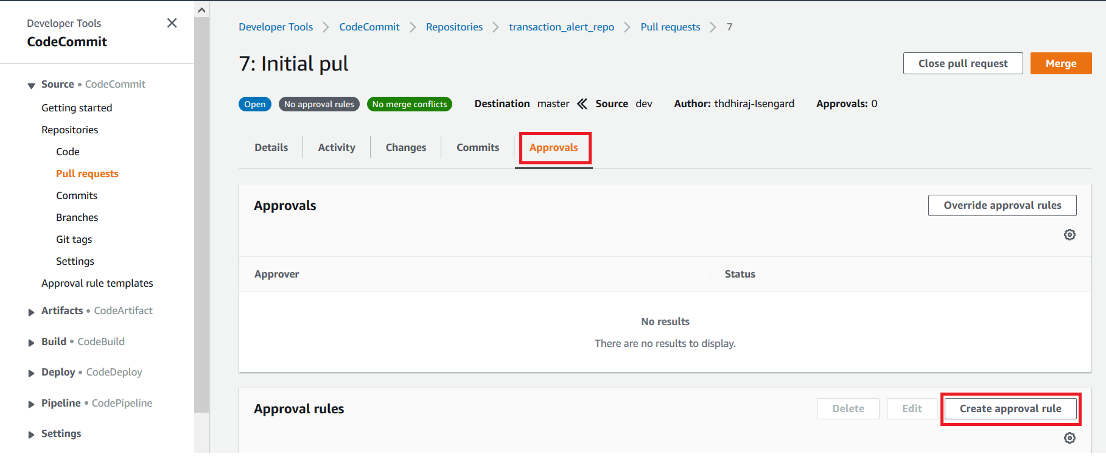Click Override approval rules button
Image resolution: width=1106 pixels, height=466 pixels.
click(x=1002, y=206)
